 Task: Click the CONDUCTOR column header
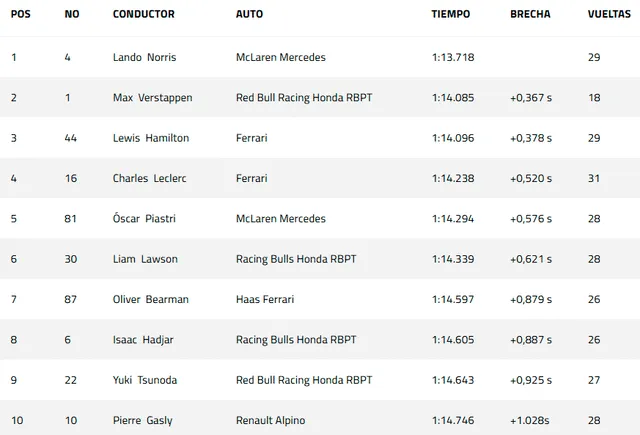(144, 14)
